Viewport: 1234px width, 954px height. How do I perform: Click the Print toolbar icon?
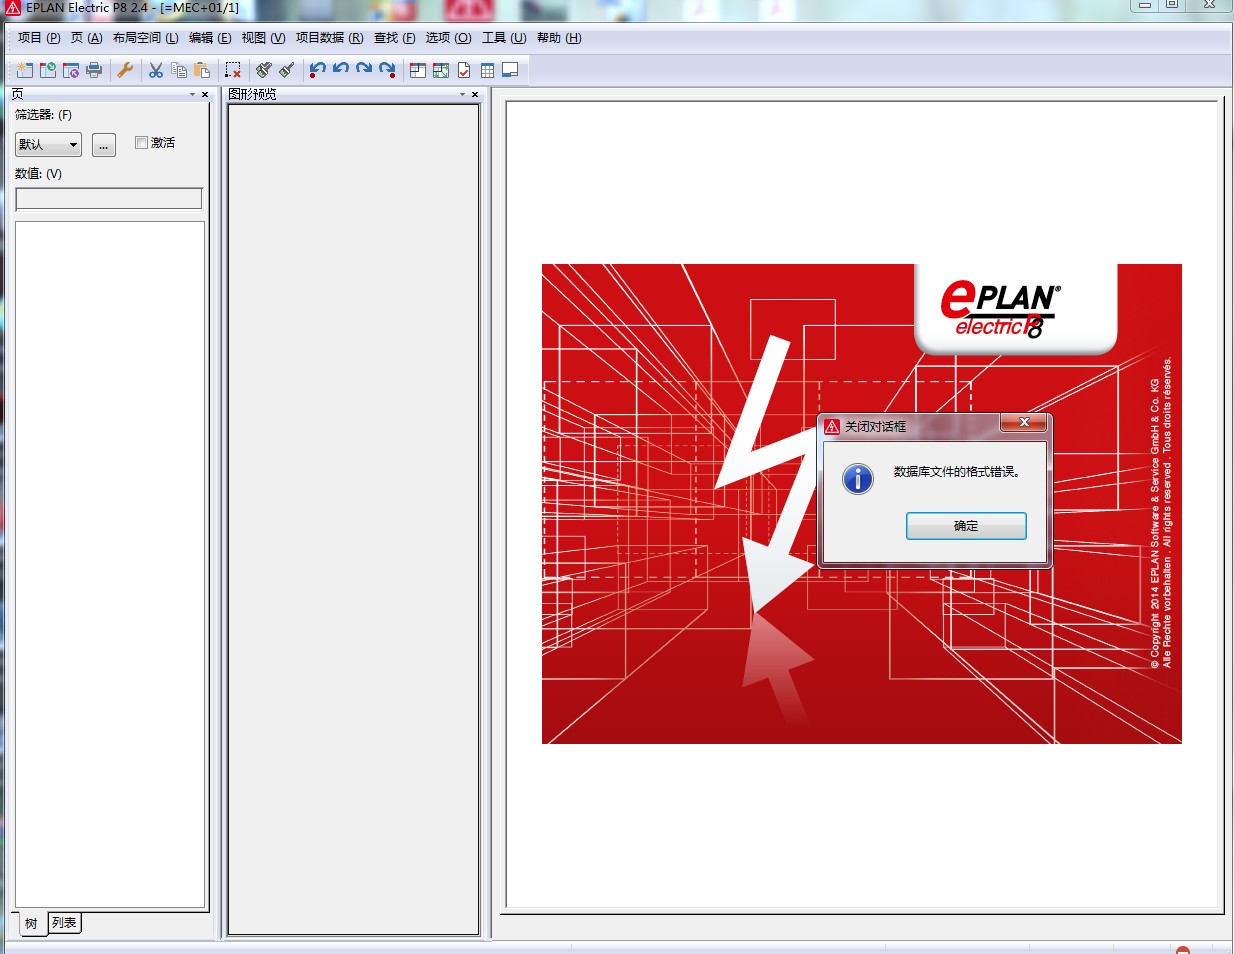[94, 70]
